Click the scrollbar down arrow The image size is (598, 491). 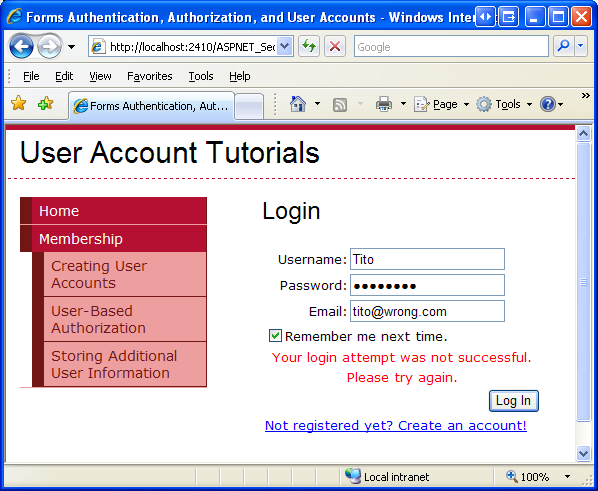(583, 454)
